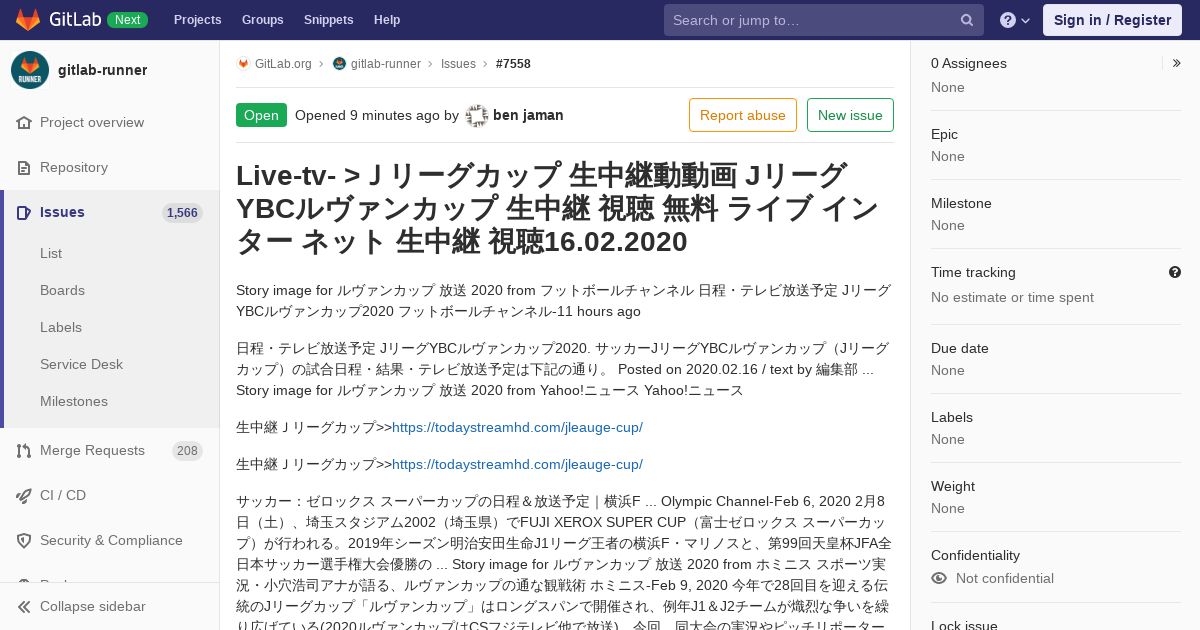
Task: Click the Open status badge
Action: [x=261, y=115]
